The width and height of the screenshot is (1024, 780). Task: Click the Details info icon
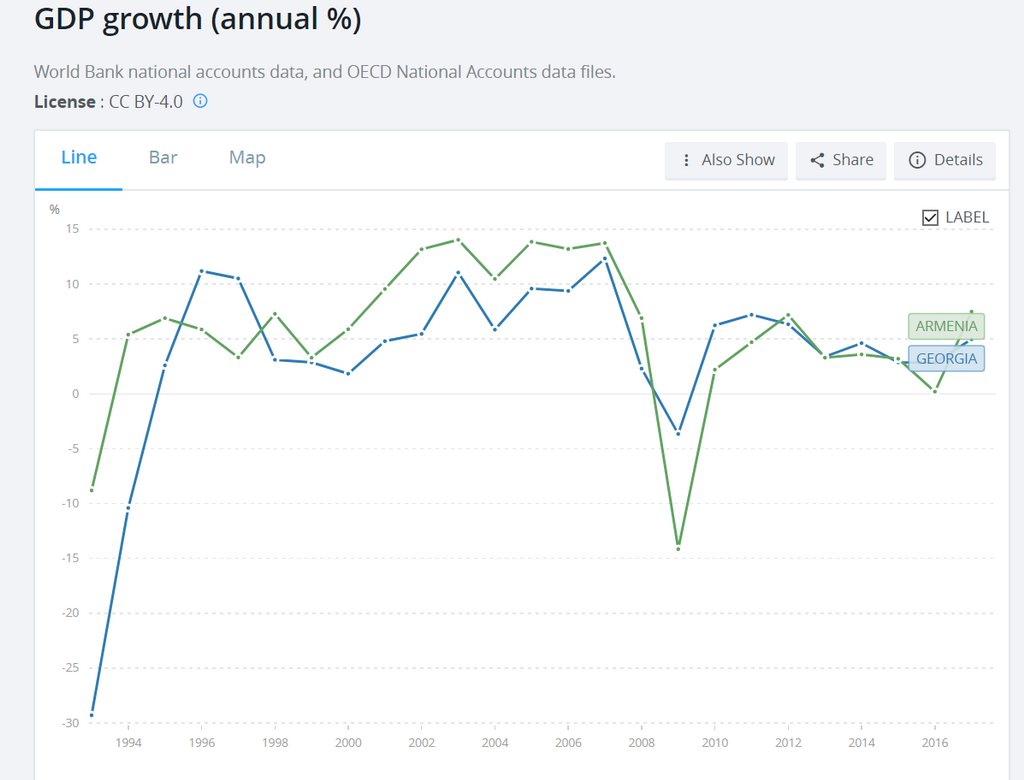click(x=917, y=160)
